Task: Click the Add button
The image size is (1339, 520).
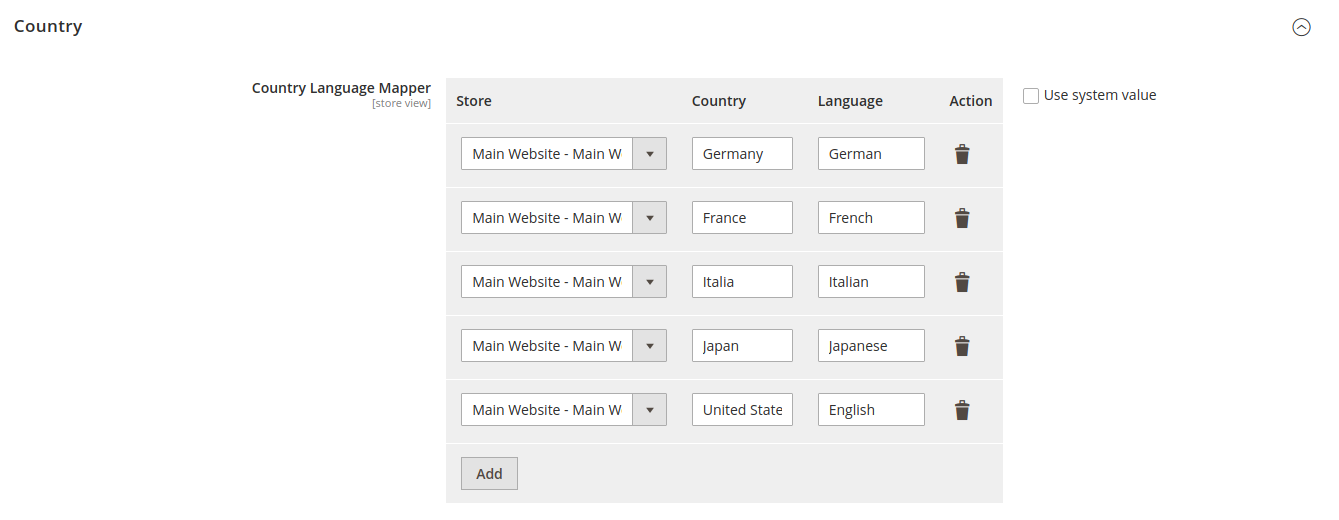Action: point(489,474)
